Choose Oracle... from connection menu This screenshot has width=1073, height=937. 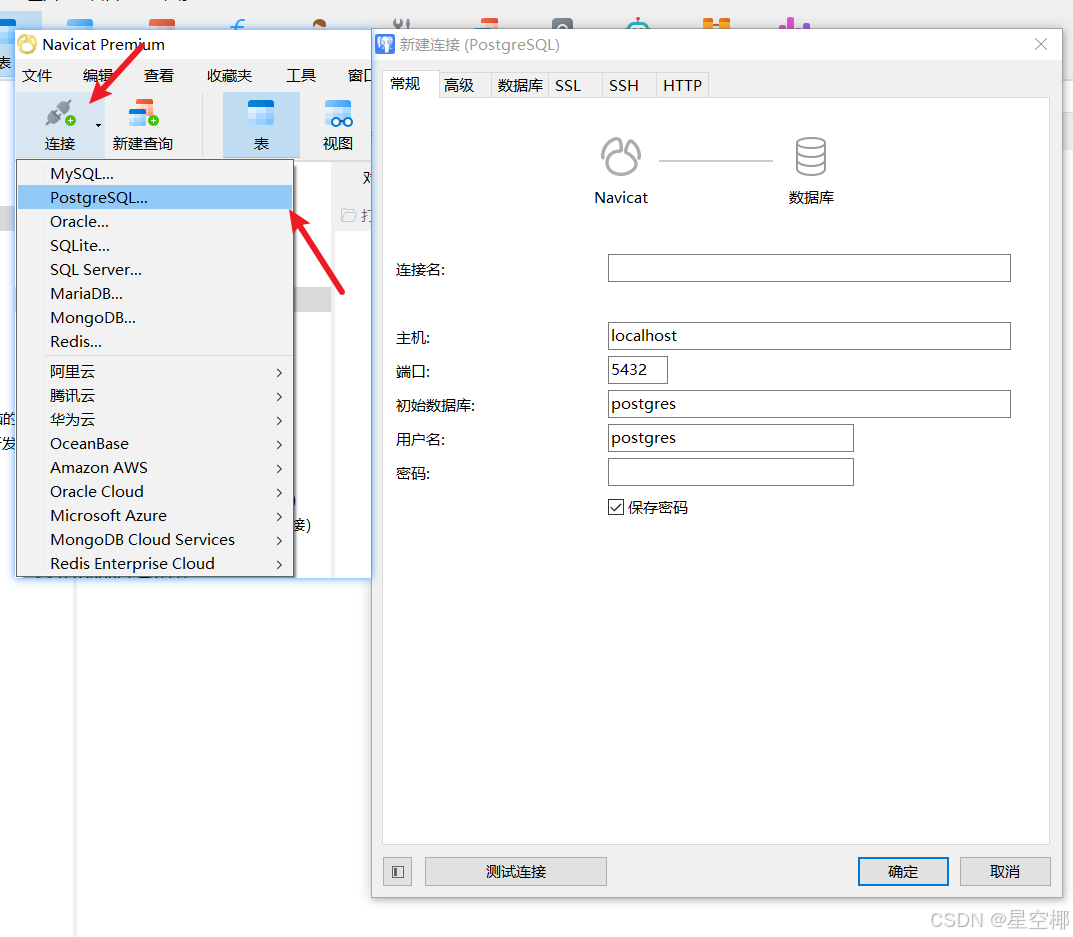tap(155, 221)
